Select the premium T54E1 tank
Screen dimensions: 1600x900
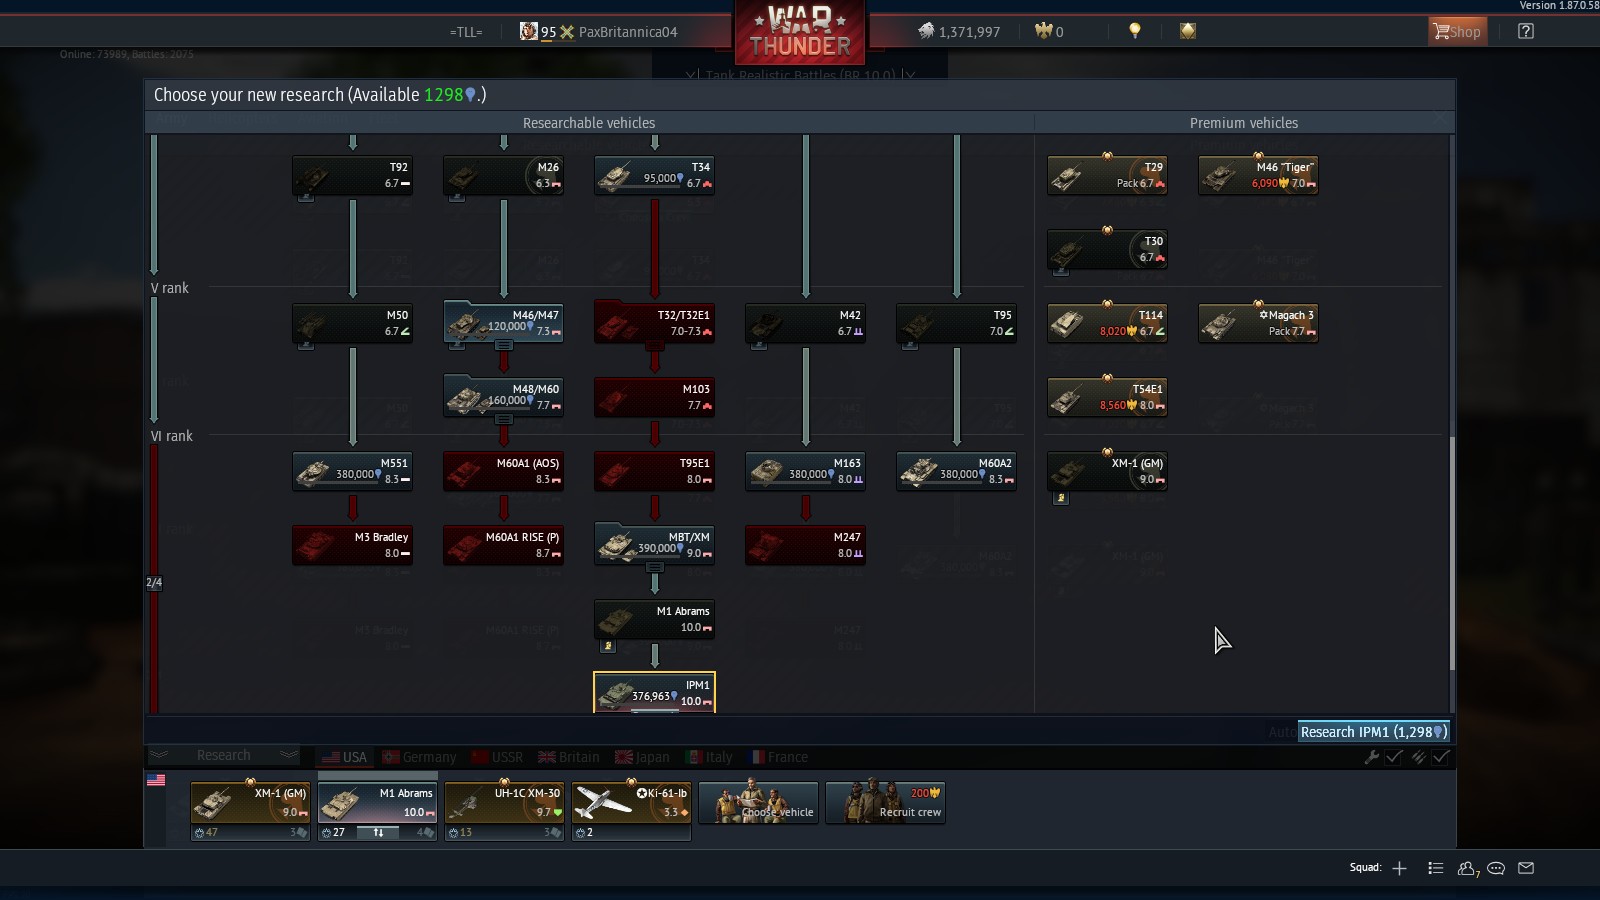[x=1108, y=398]
